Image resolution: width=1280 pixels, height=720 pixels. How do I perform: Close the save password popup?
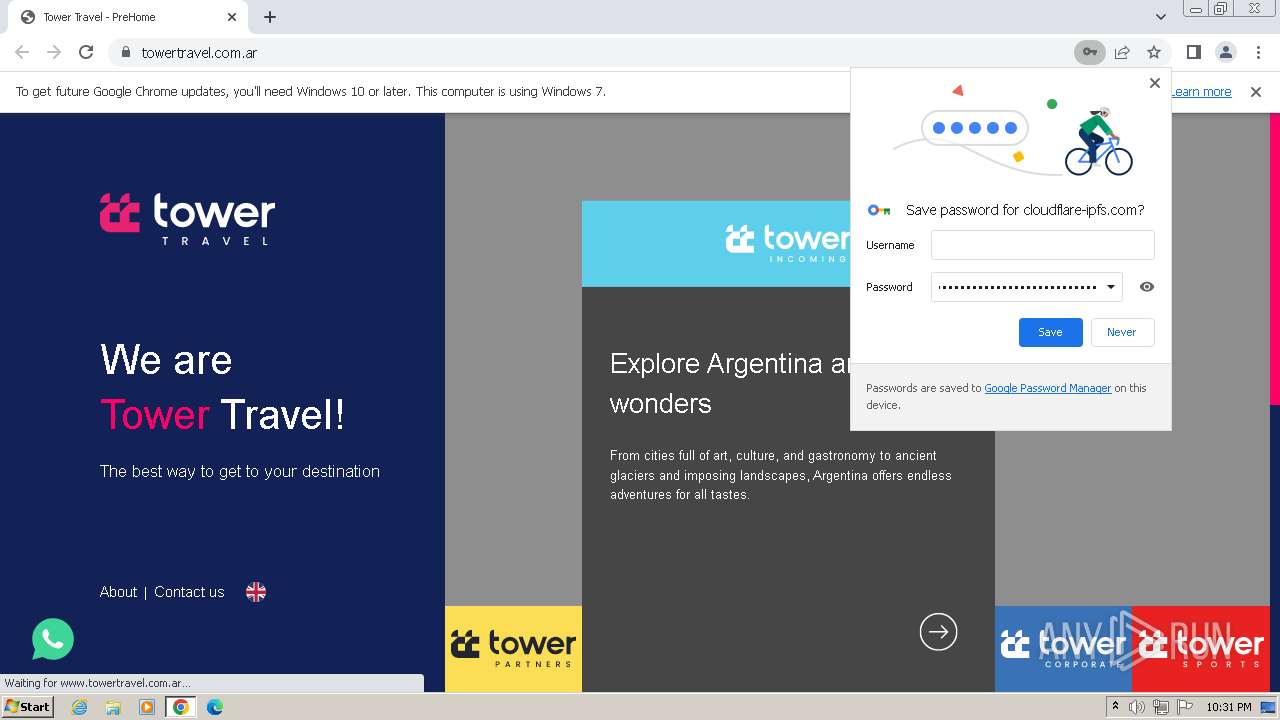click(x=1155, y=83)
